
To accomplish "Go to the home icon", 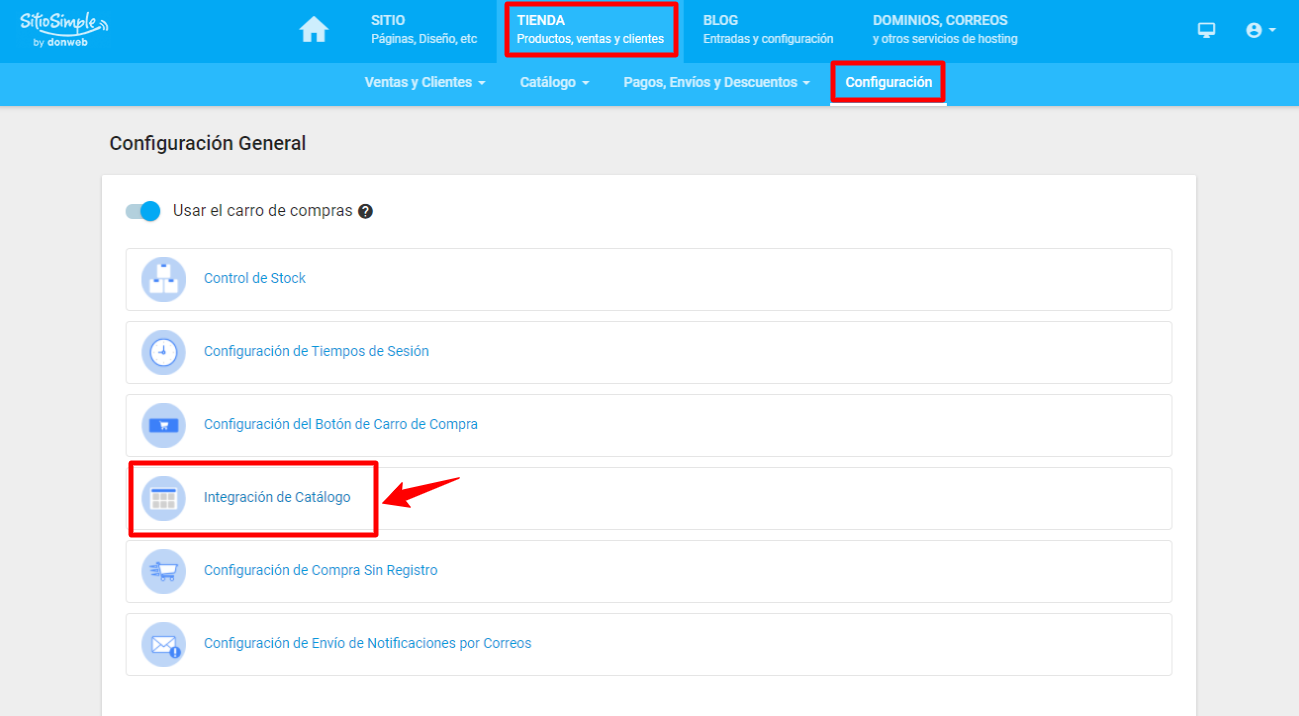I will 314,31.
